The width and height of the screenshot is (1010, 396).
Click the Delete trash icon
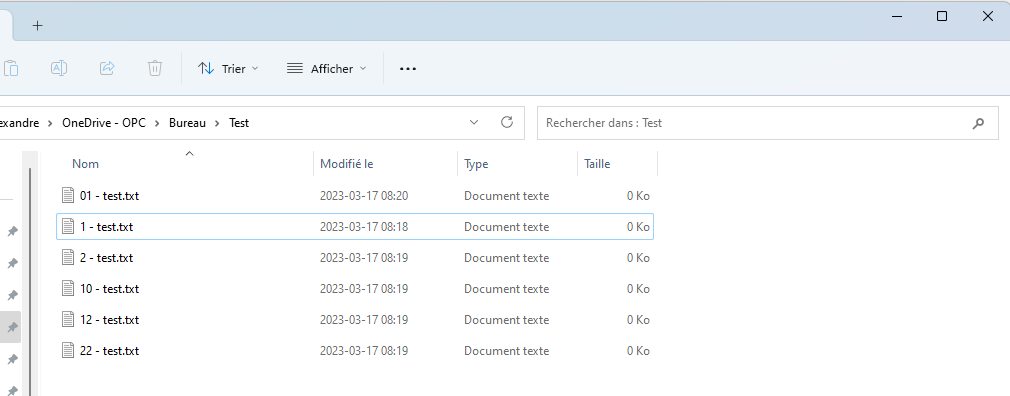coord(155,68)
